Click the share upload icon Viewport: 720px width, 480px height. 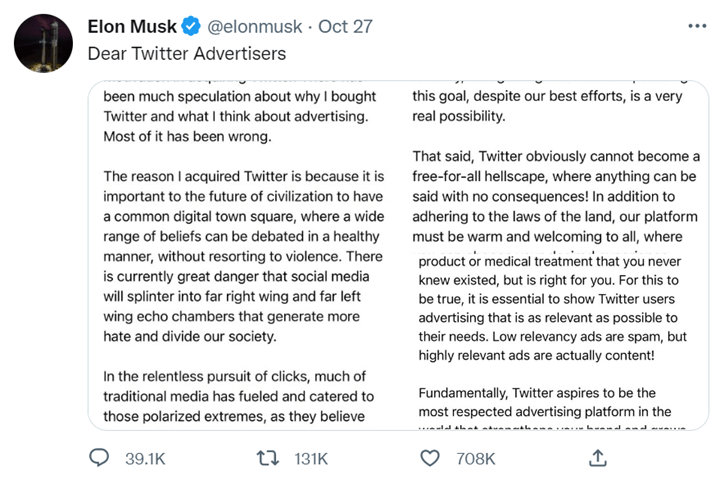coord(597,458)
